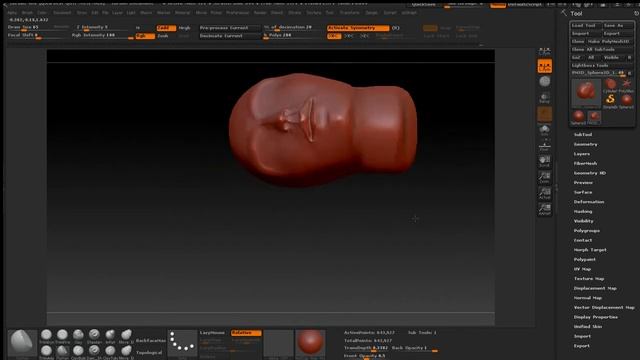The height and width of the screenshot is (360, 640).
Task: Click the AAHalf icon on right shelf
Action: pos(544,209)
